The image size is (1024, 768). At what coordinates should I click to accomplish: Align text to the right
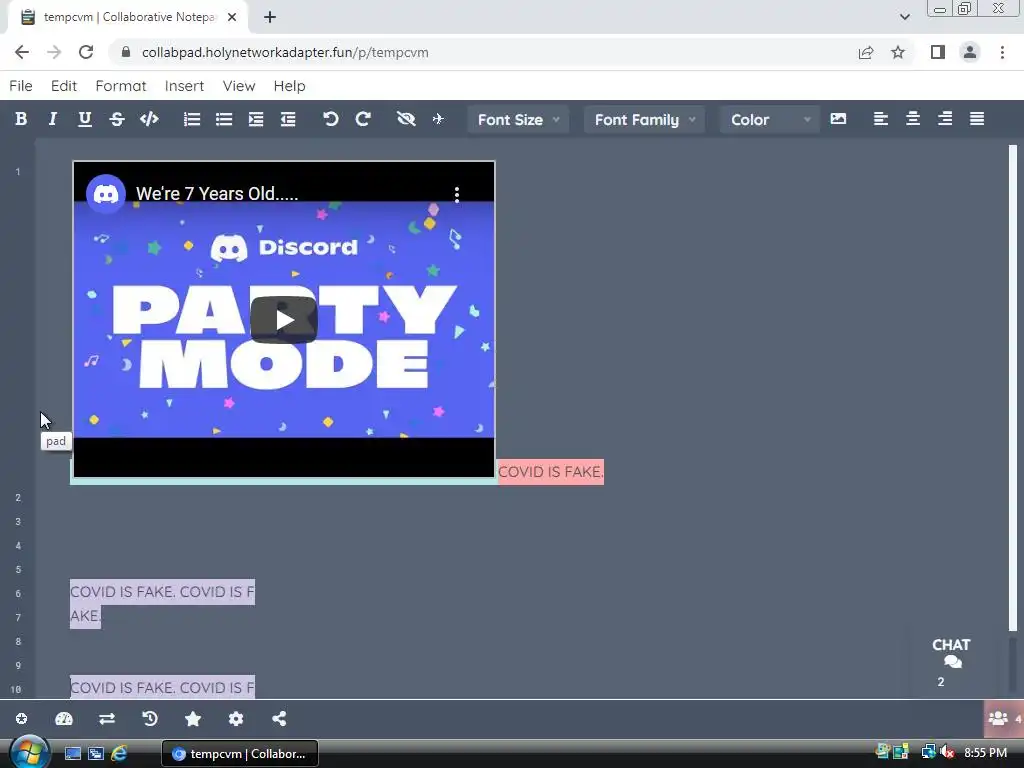point(945,119)
